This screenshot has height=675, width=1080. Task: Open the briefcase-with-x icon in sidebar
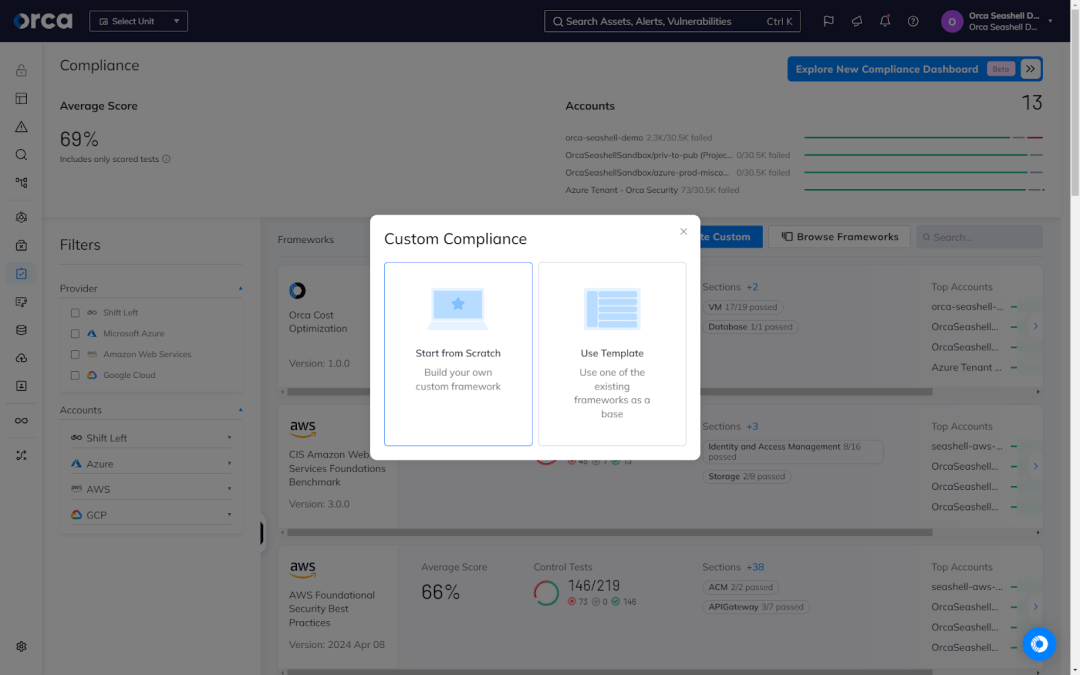pos(21,245)
